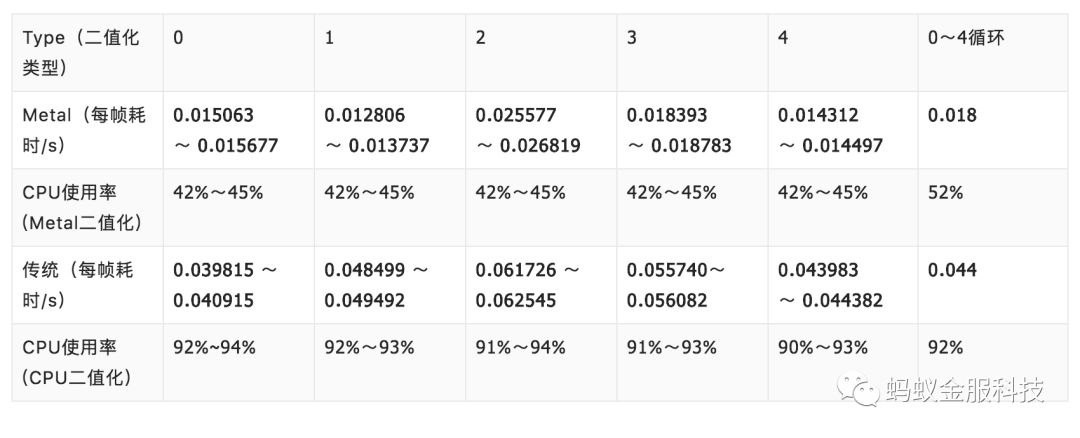This screenshot has height=438, width=1080.
Task: Select the cell showing 0.012806～0.013737
Action: (x=377, y=130)
